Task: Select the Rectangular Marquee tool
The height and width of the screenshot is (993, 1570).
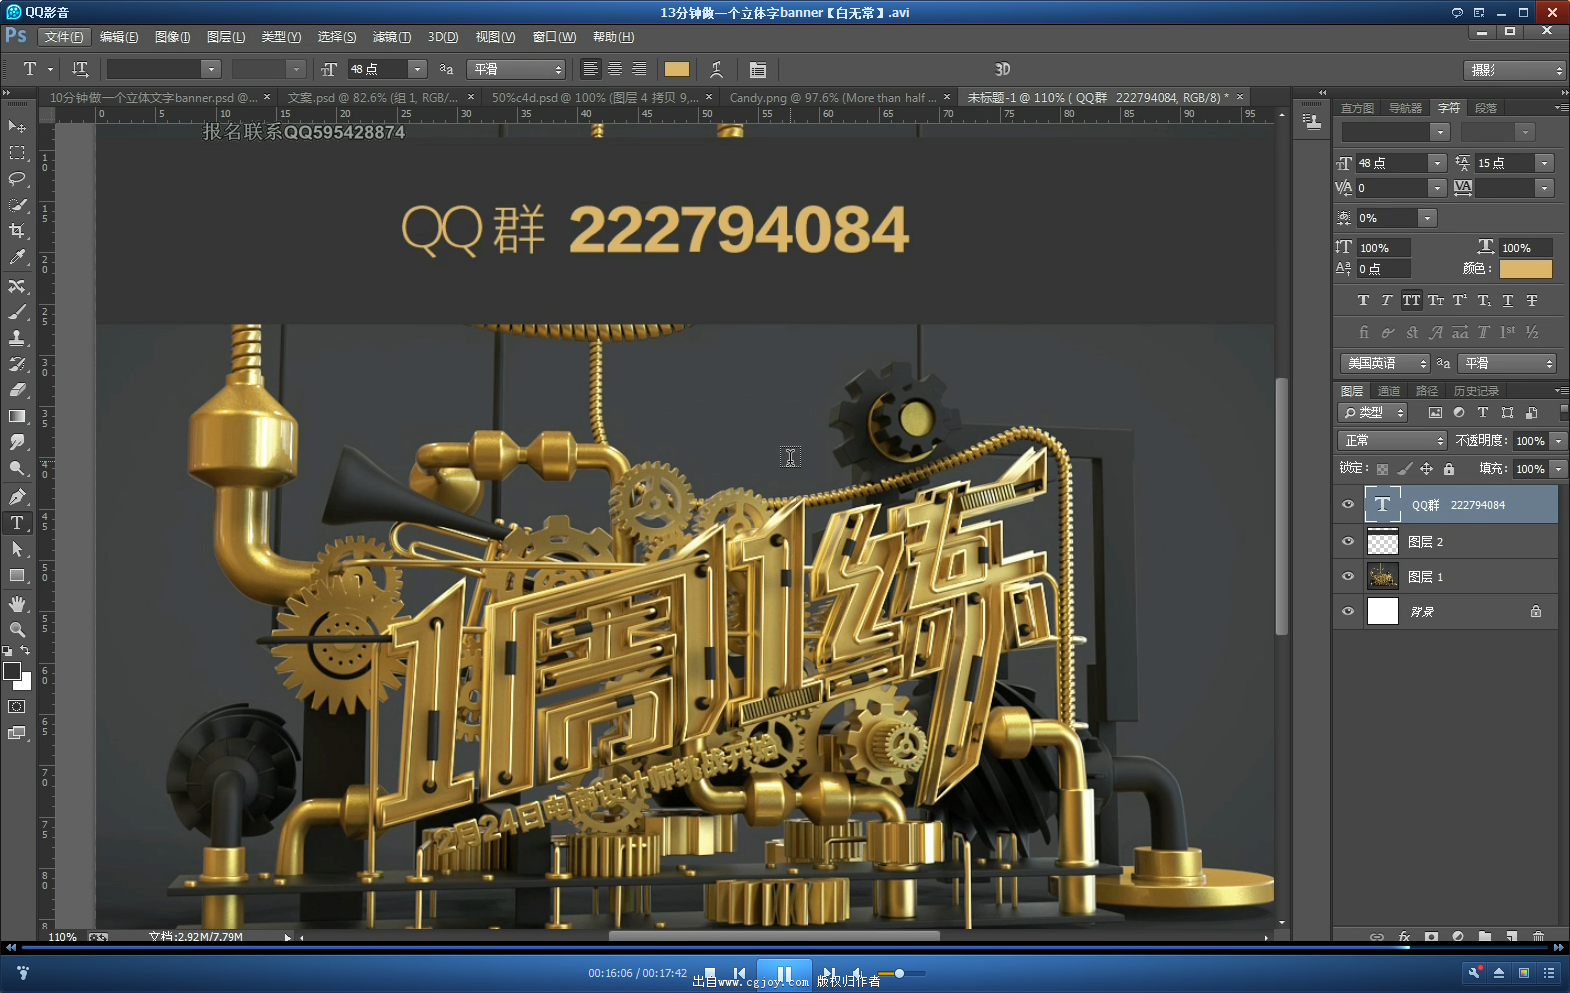Action: (x=17, y=153)
